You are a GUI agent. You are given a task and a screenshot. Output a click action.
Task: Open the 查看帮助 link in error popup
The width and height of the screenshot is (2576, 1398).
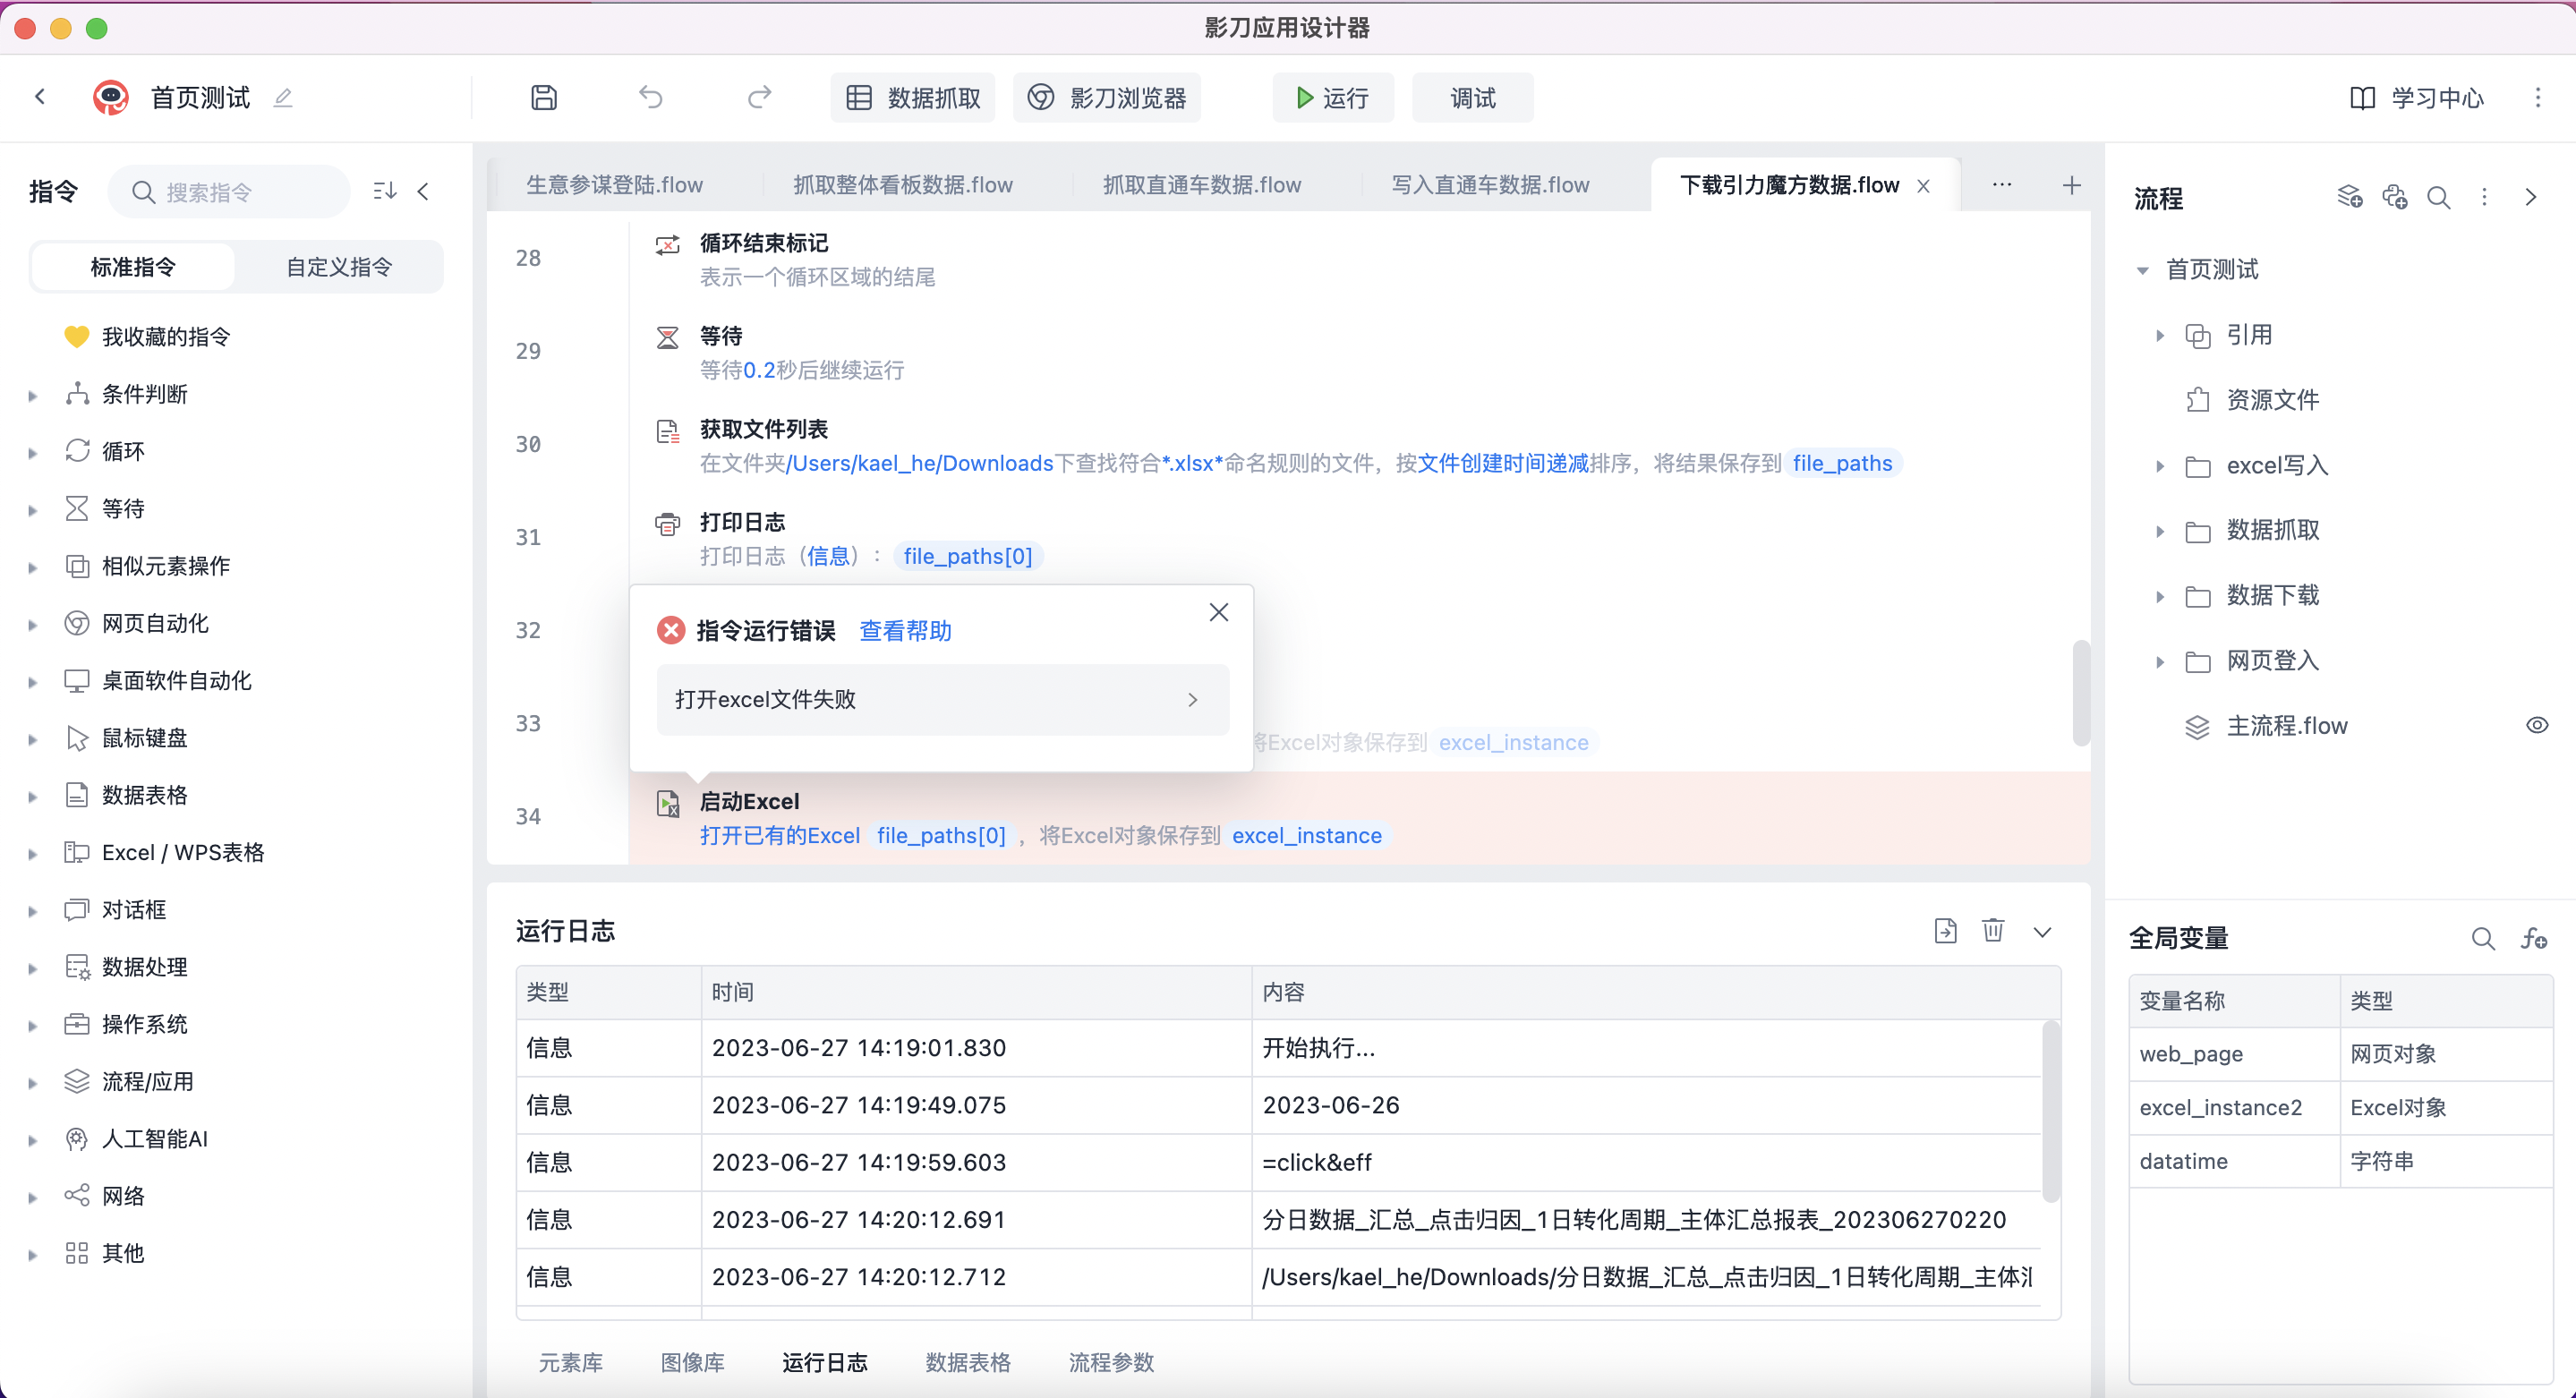pos(905,630)
